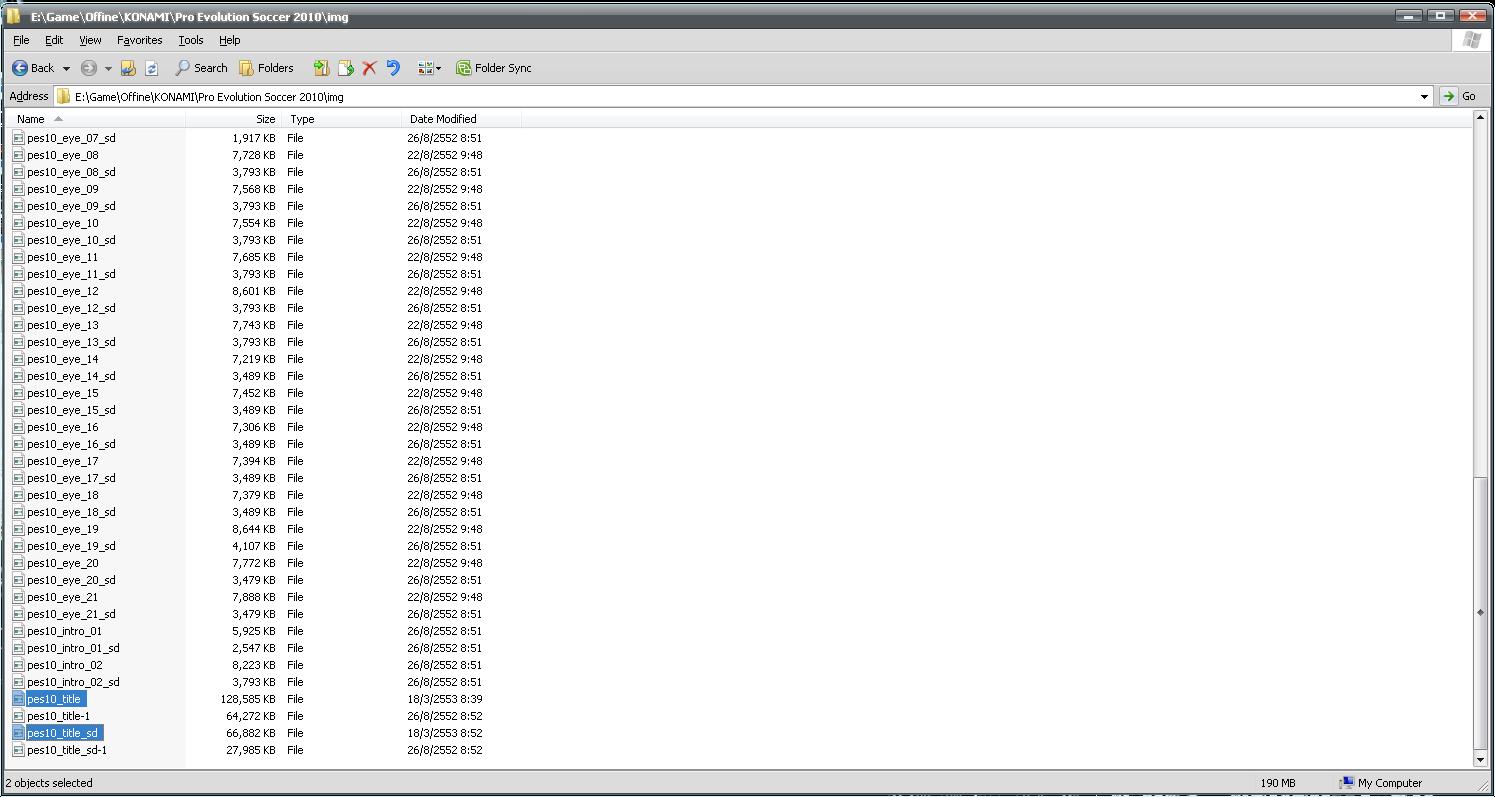Click the file icon beside pes10_eye_21
Image resolution: width=1495 pixels, height=797 pixels.
click(19, 597)
